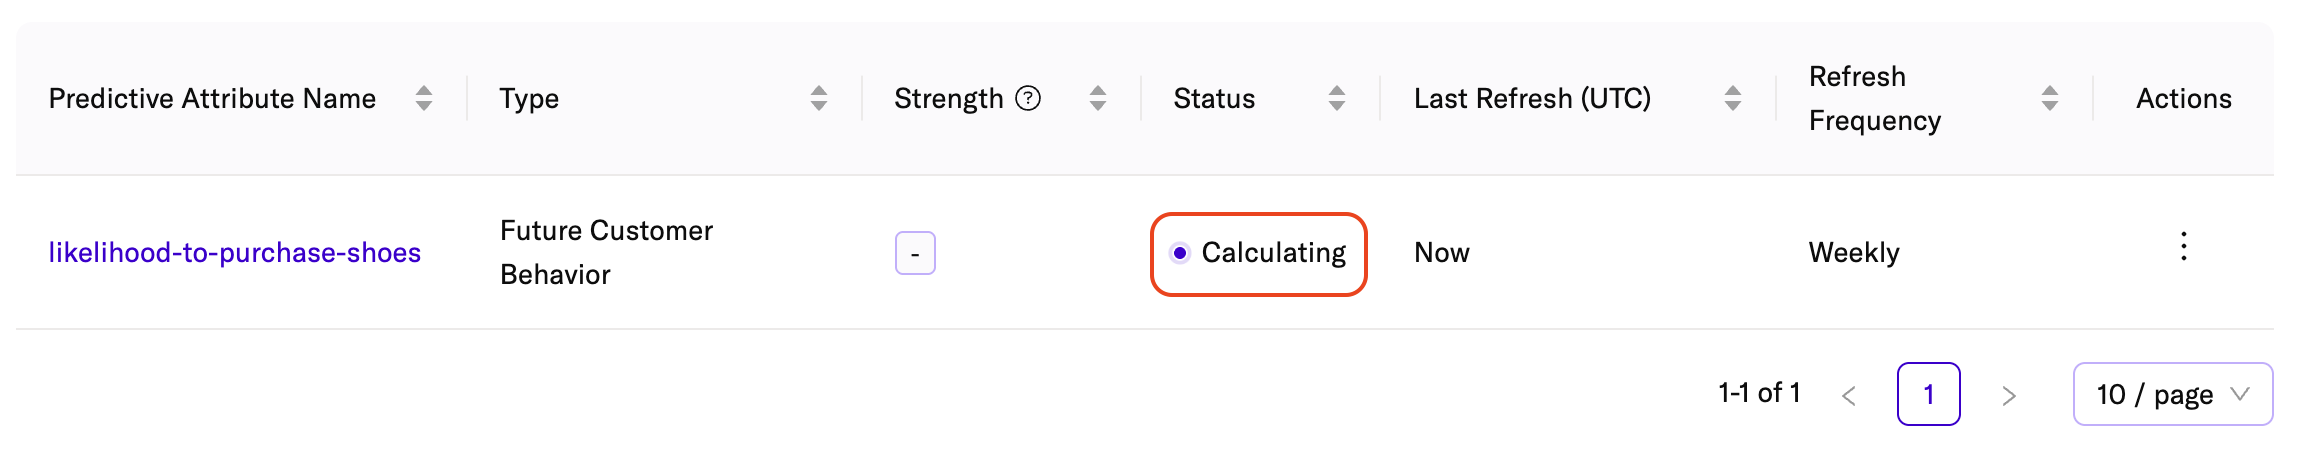2304x470 pixels.
Task: Click the Strength dash badge
Action: coord(915,253)
